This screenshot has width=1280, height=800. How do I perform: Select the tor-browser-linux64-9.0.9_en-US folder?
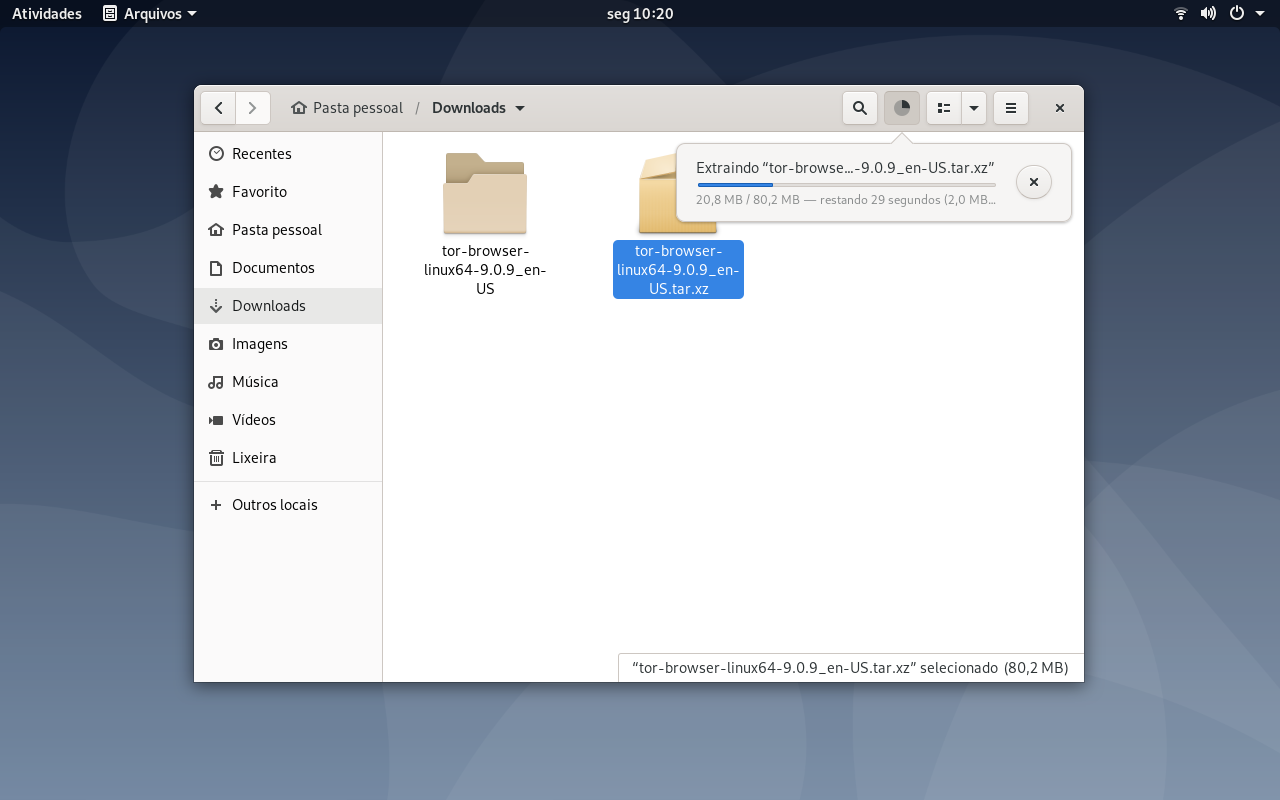click(485, 224)
